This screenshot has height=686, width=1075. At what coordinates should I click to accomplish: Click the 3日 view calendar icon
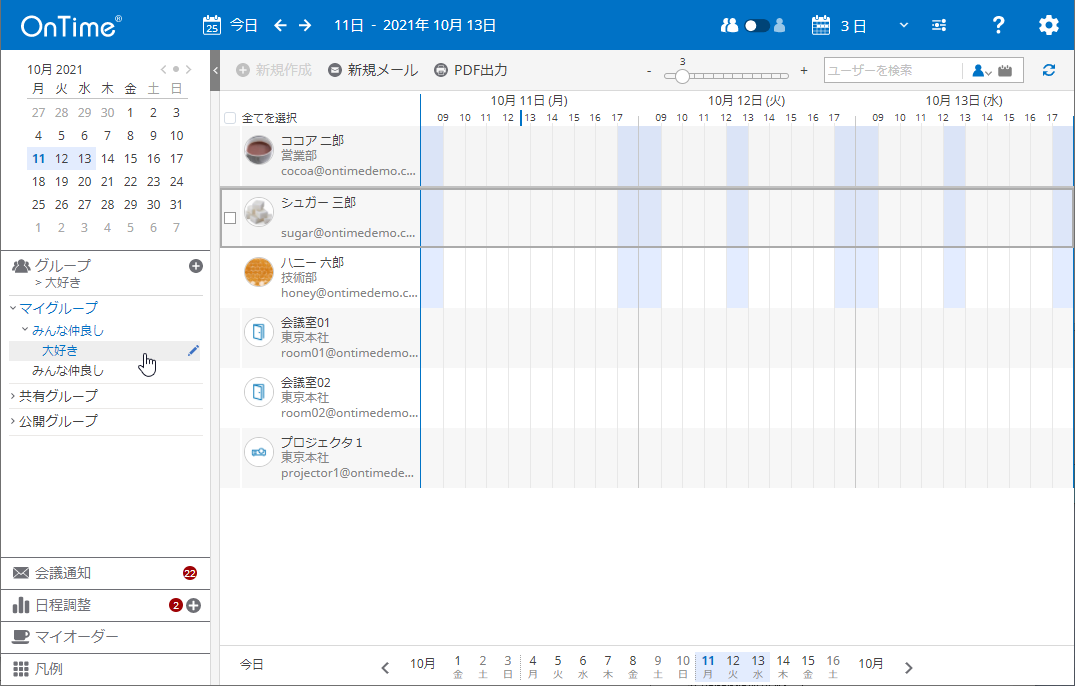[821, 25]
